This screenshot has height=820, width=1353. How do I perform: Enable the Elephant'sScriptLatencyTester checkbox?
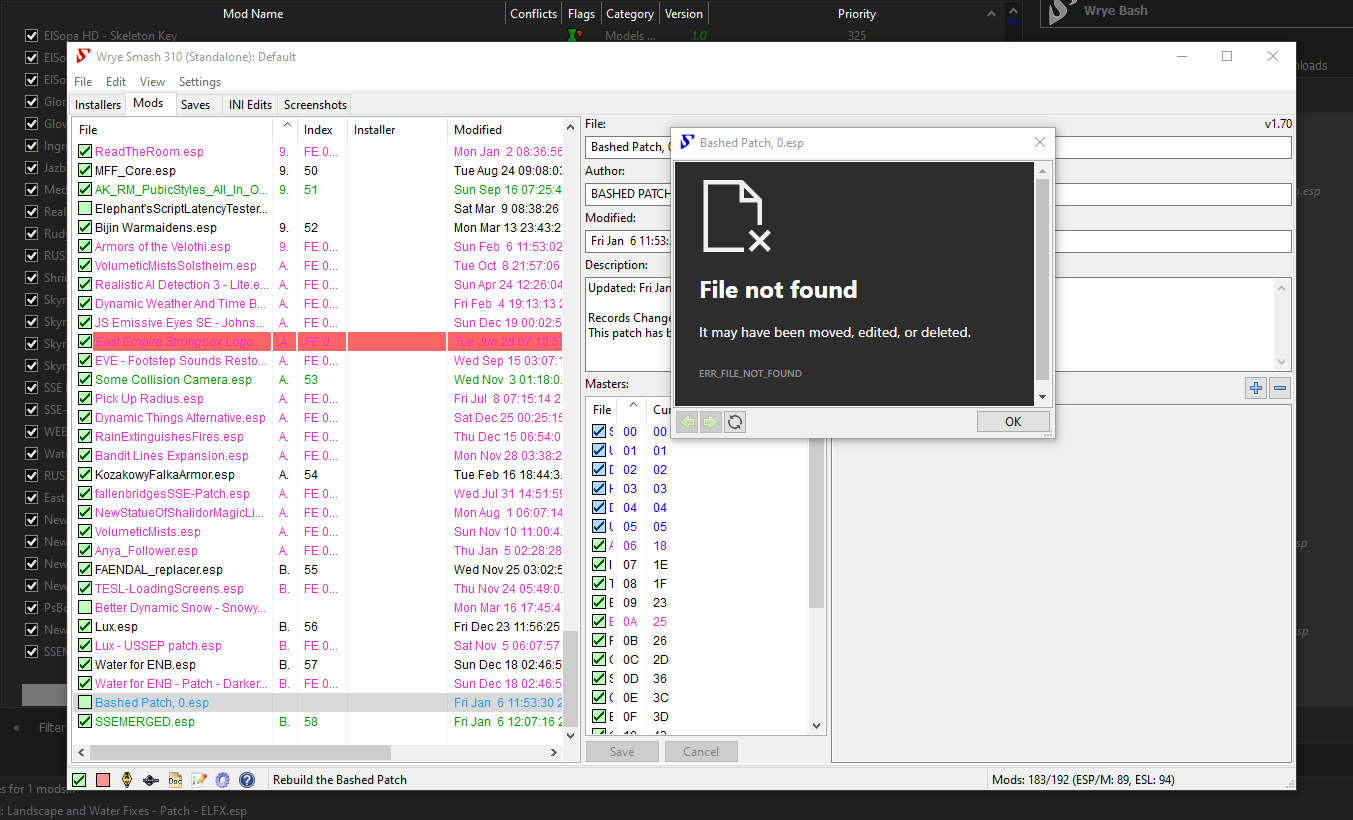[x=85, y=209]
